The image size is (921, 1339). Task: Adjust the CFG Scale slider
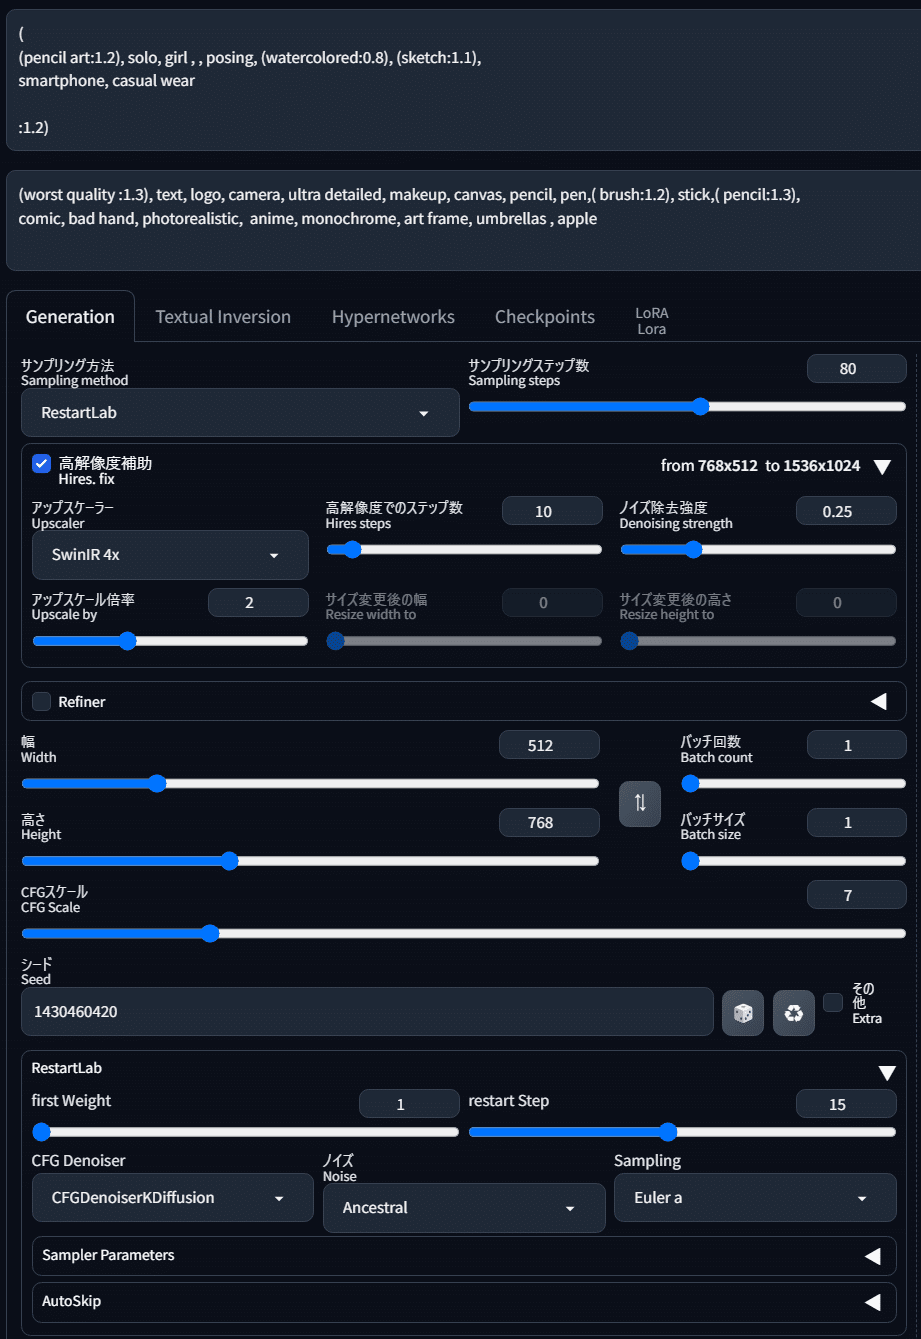tap(209, 933)
